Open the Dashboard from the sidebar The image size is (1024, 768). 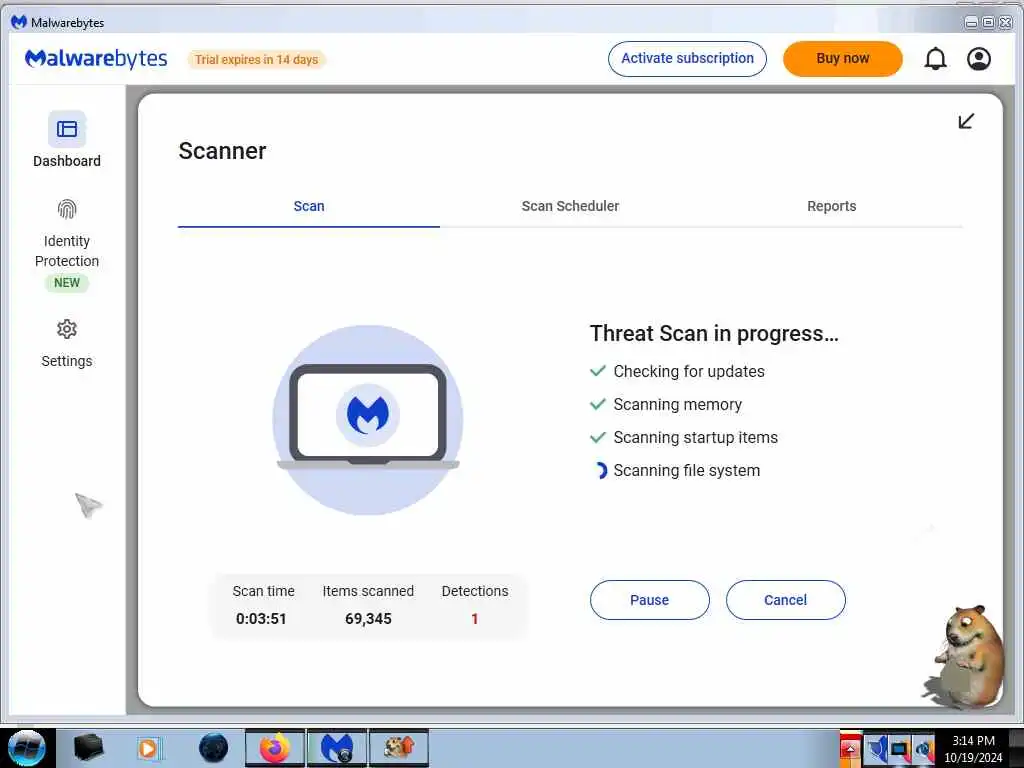pos(67,140)
